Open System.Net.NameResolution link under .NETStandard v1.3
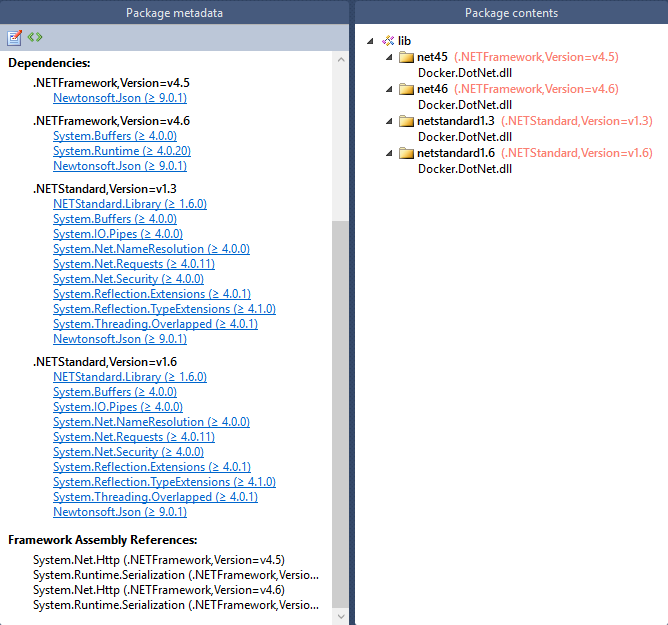Screen dimensions: 668x625 (151, 249)
